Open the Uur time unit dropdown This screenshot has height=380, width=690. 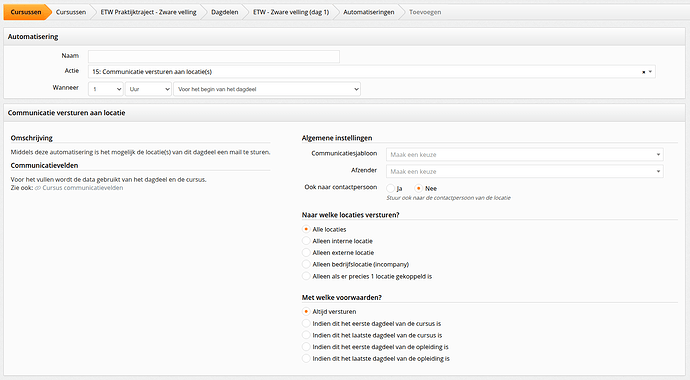[x=148, y=89]
